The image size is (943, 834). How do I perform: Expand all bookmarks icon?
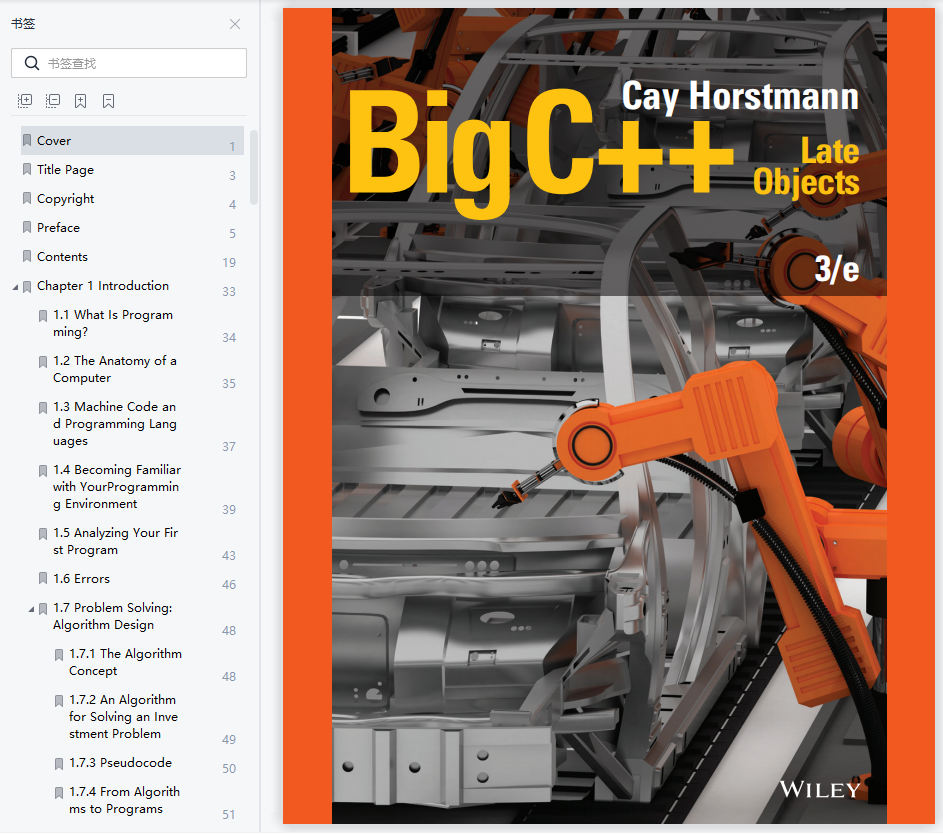tap(25, 100)
